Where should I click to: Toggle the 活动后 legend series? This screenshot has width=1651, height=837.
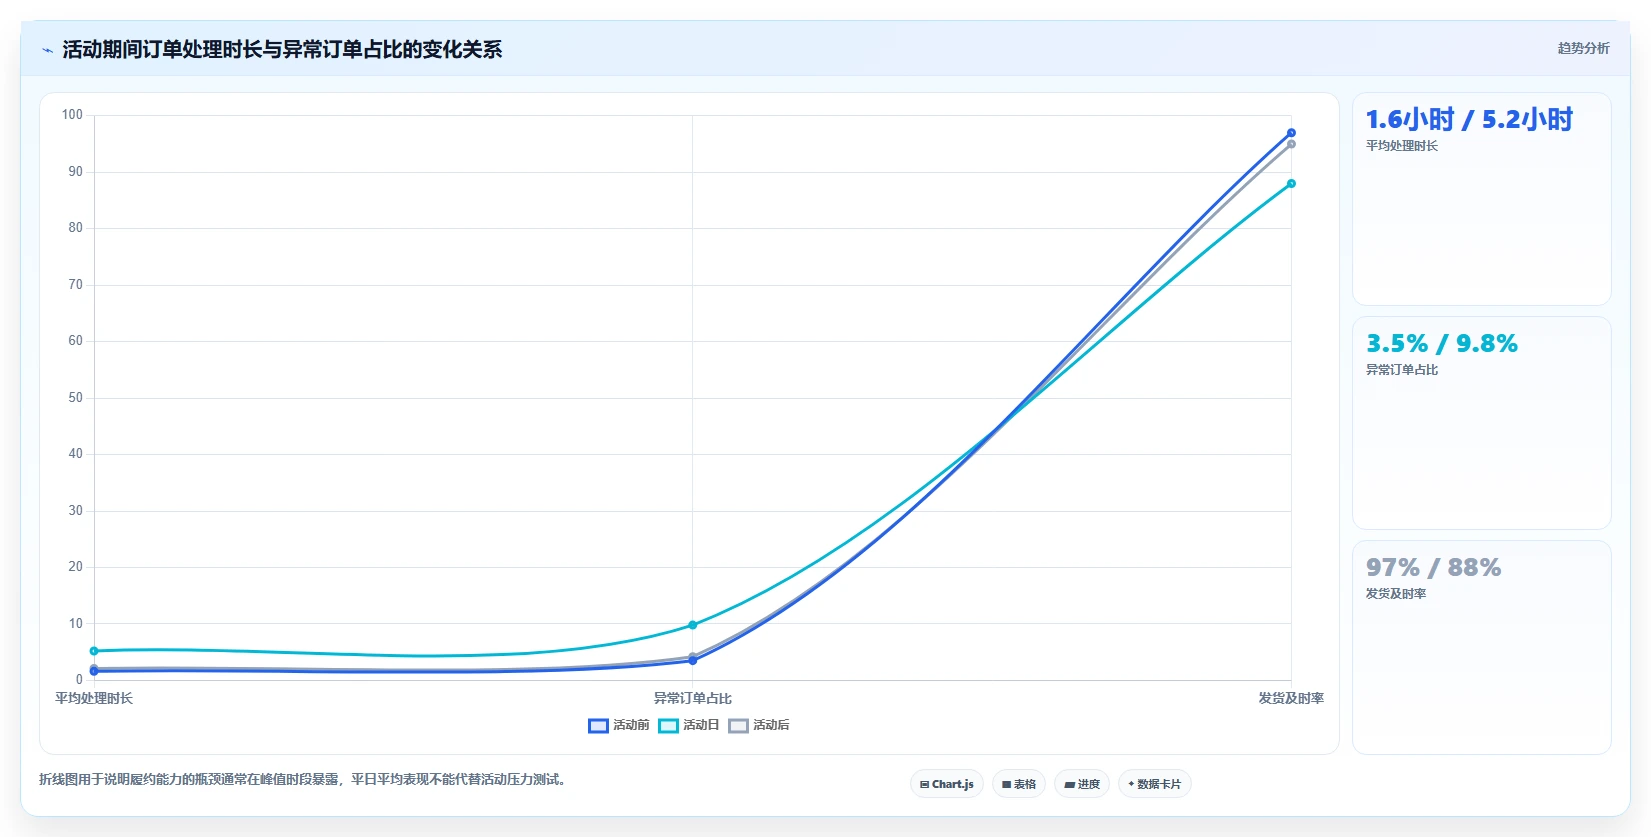tap(759, 725)
